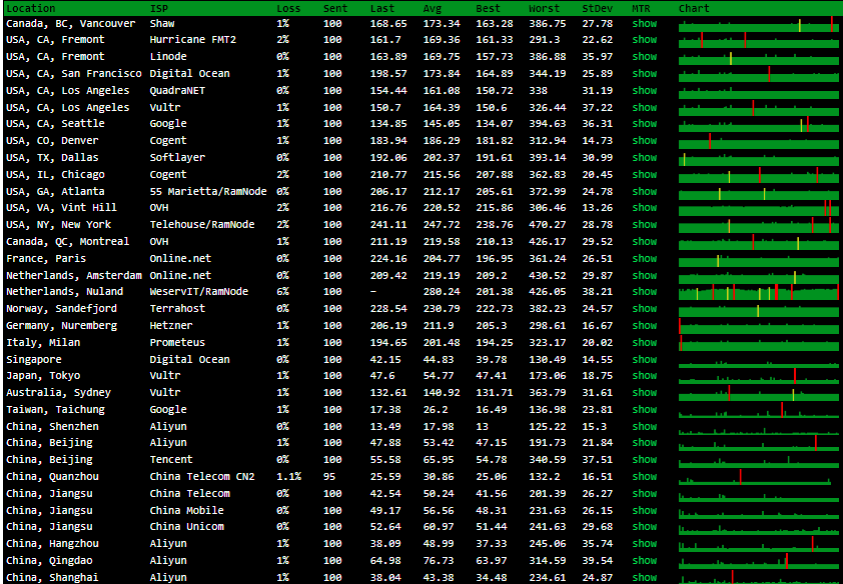Image resolution: width=843 pixels, height=584 pixels.
Task: Show MTR for Linode Fremont row
Action: pos(644,56)
